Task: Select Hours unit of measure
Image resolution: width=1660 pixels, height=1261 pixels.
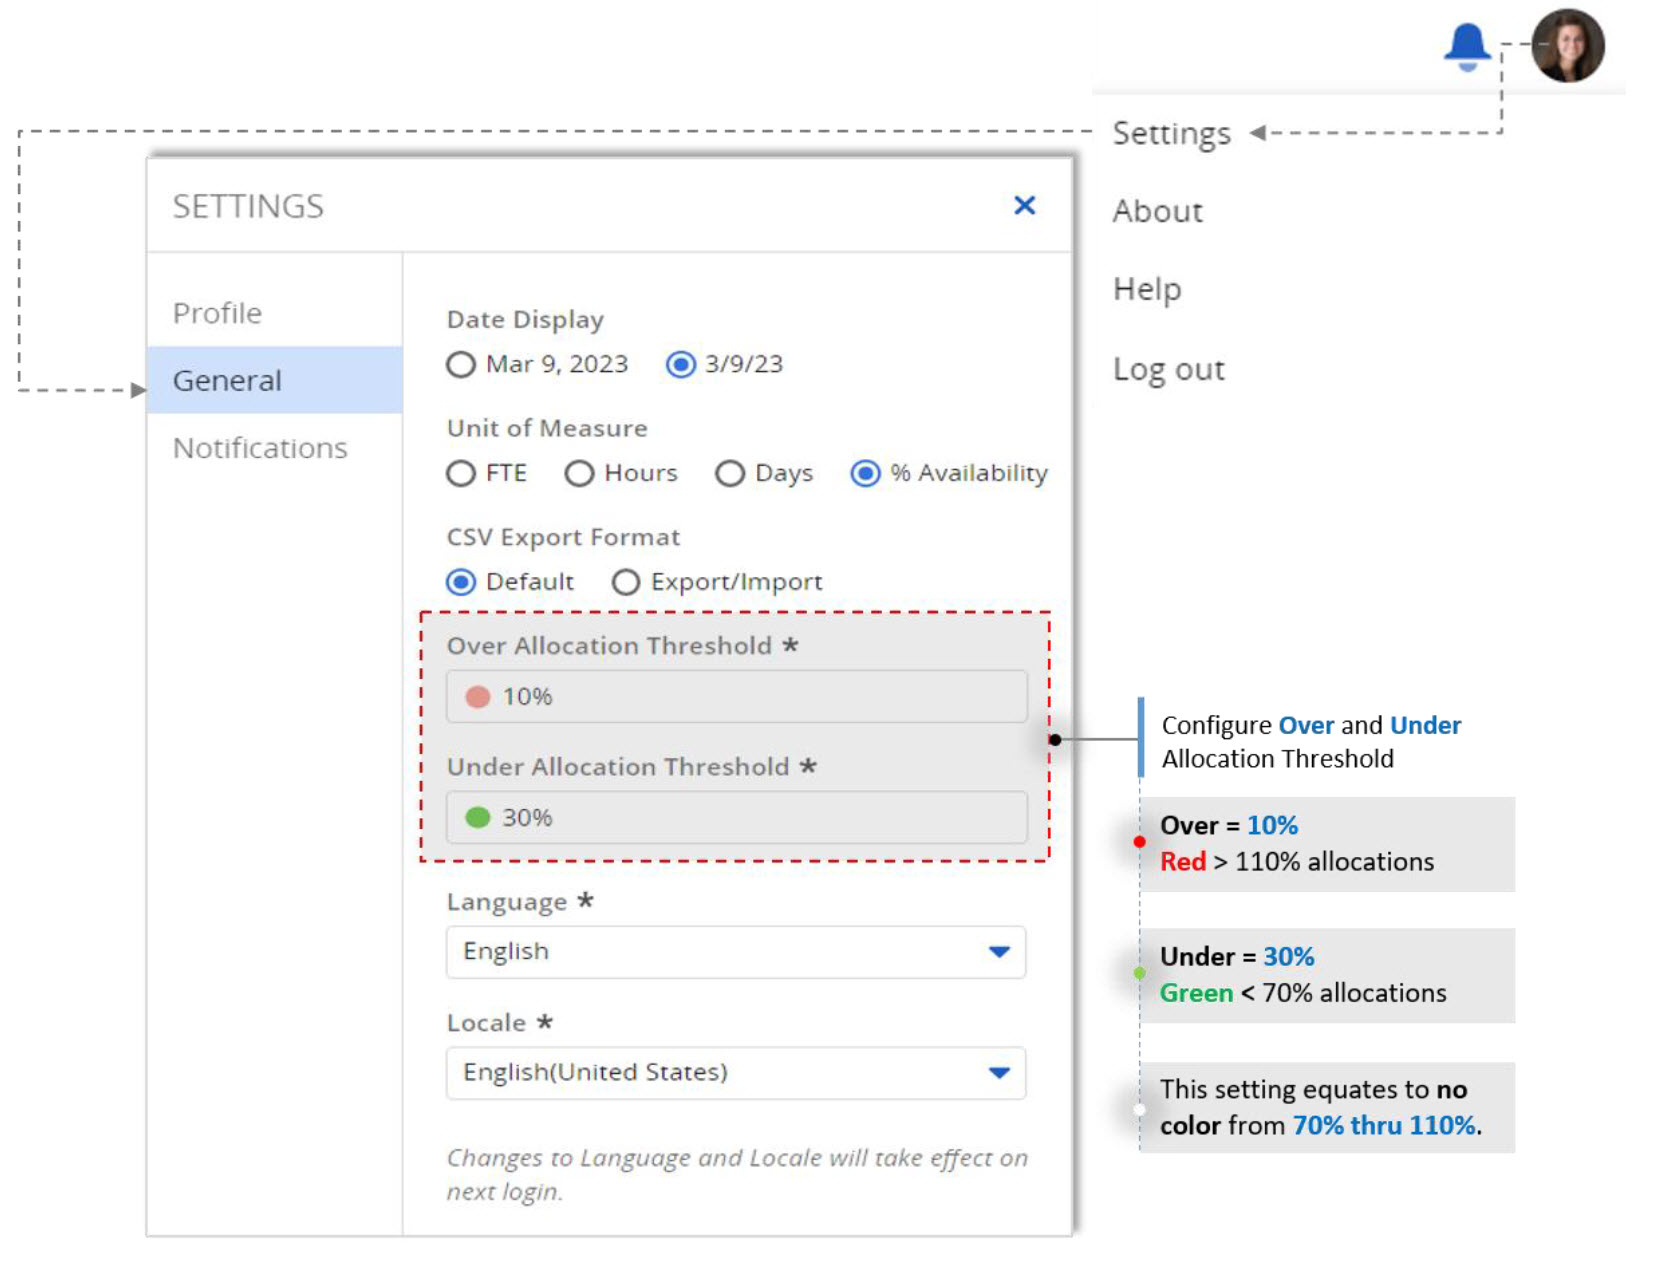Action: (580, 473)
